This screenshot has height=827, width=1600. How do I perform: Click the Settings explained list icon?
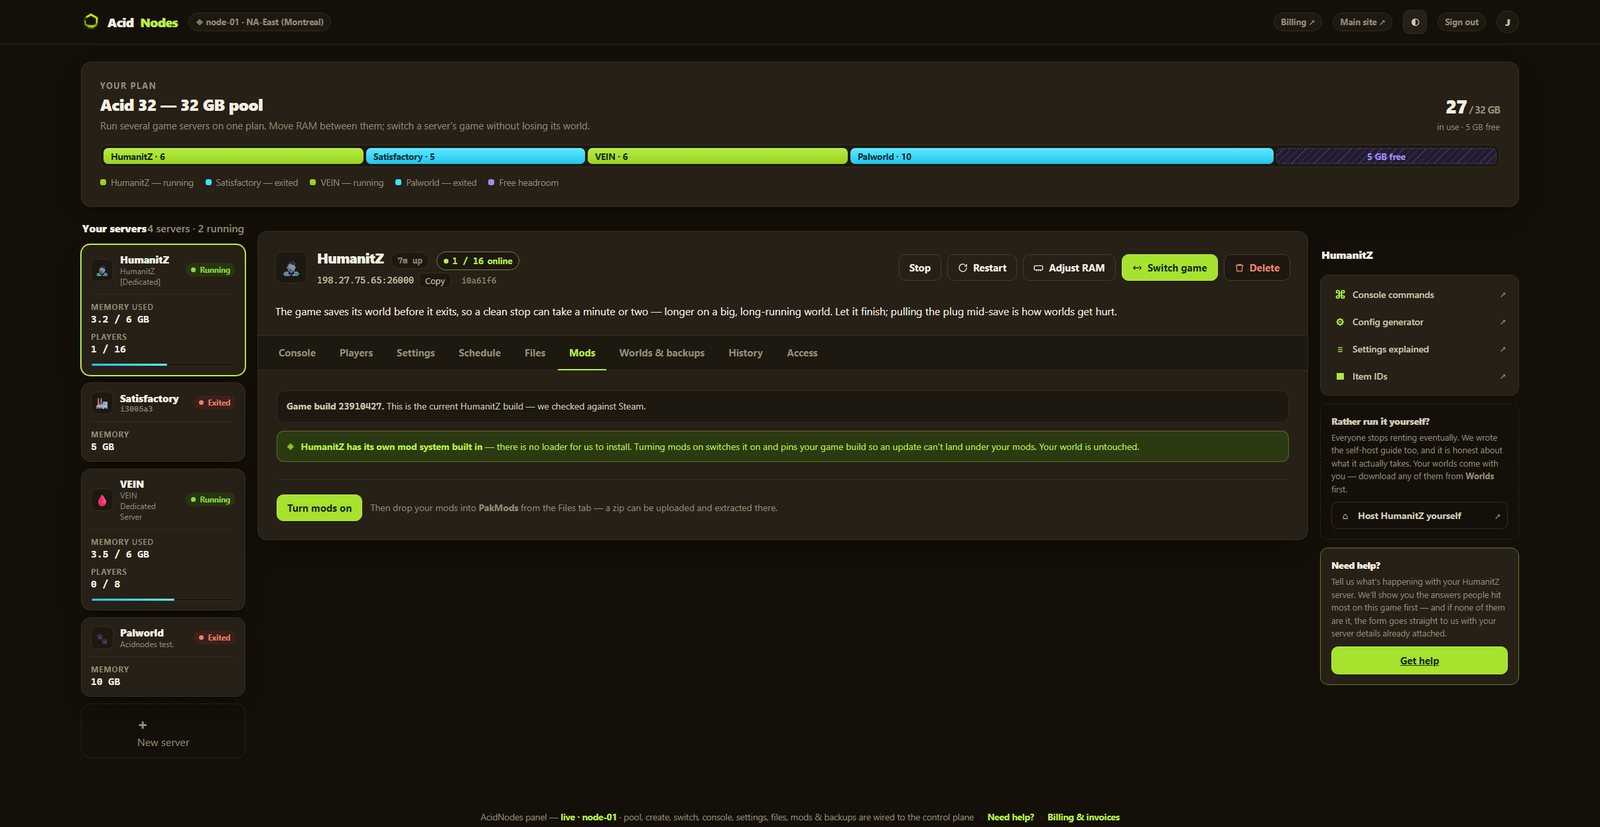[x=1340, y=349]
